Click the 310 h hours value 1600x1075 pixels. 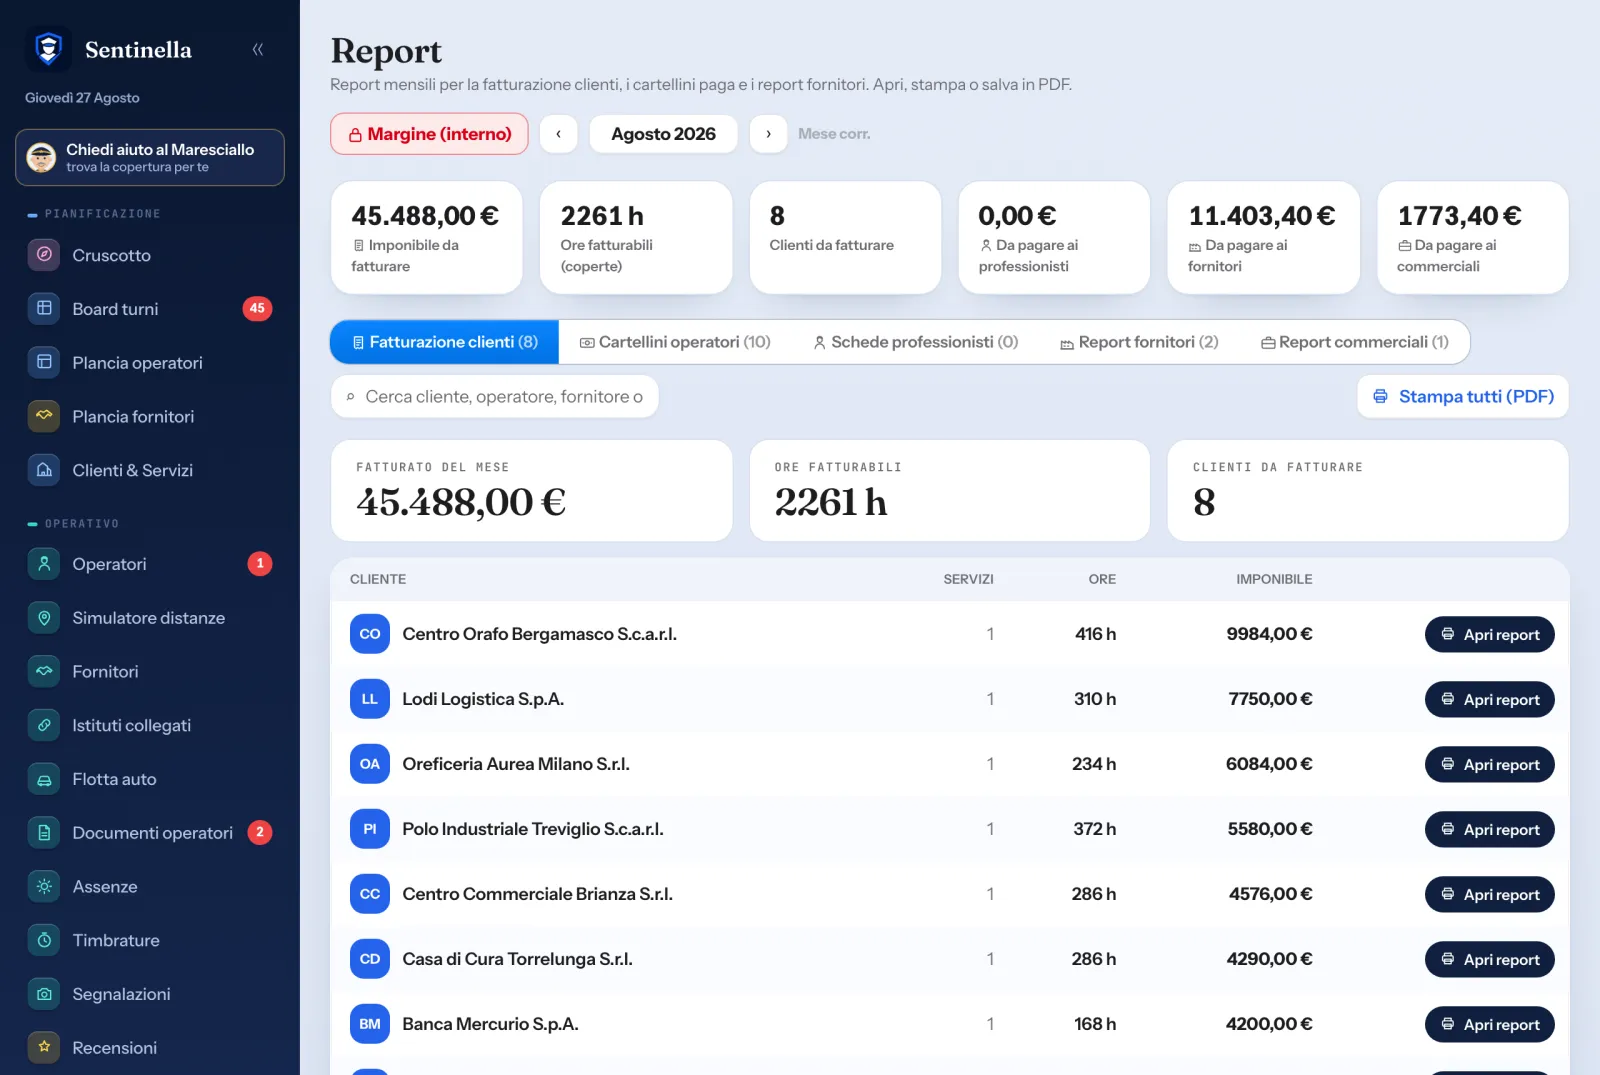point(1095,699)
